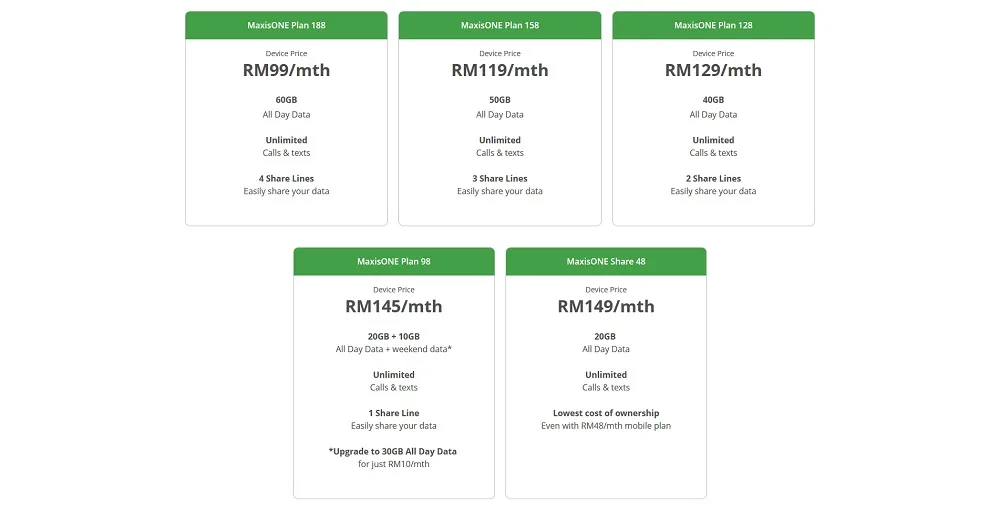Click the 'for just RM10/mth' text
The width and height of the screenshot is (1000, 507).
coord(394,464)
